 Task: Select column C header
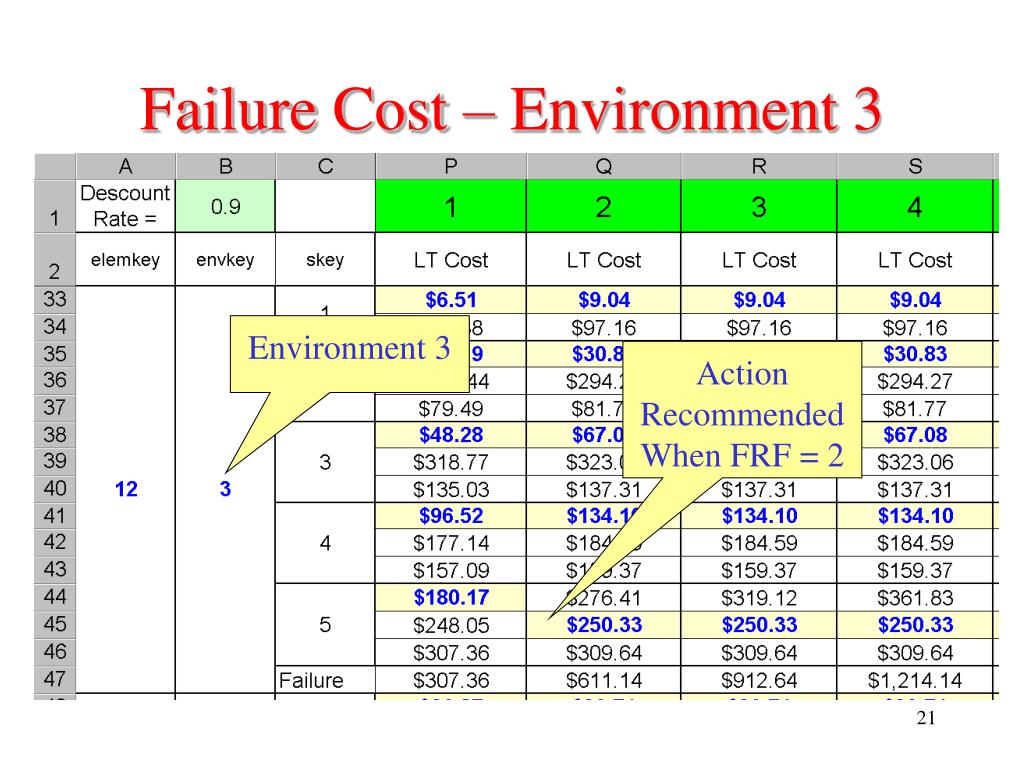click(325, 167)
